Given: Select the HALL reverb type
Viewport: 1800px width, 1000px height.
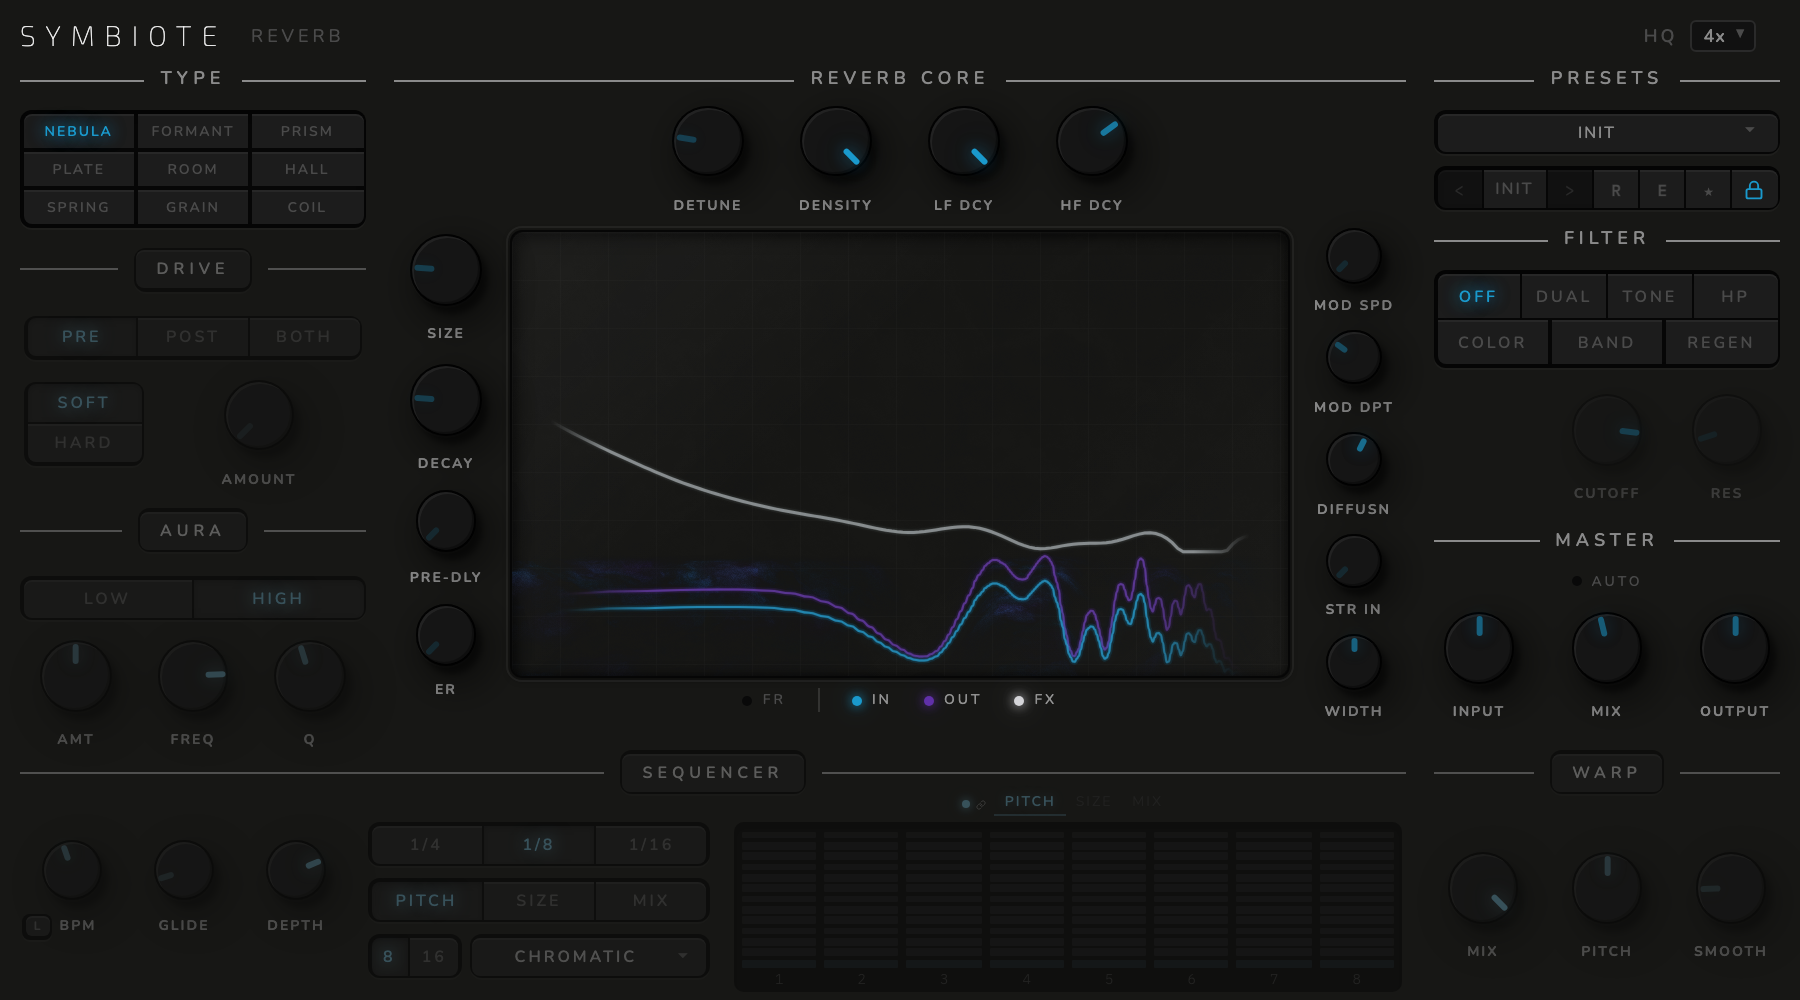Looking at the screenshot, I should (x=307, y=169).
